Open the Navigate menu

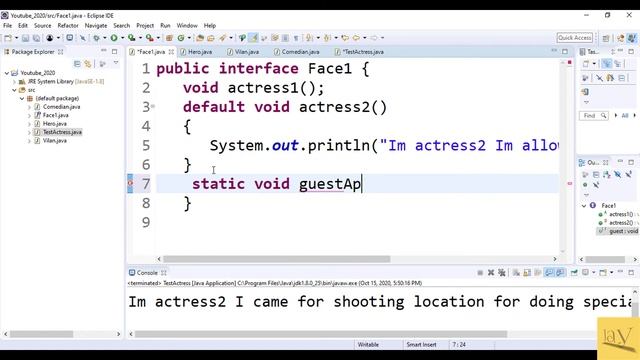[96, 25]
